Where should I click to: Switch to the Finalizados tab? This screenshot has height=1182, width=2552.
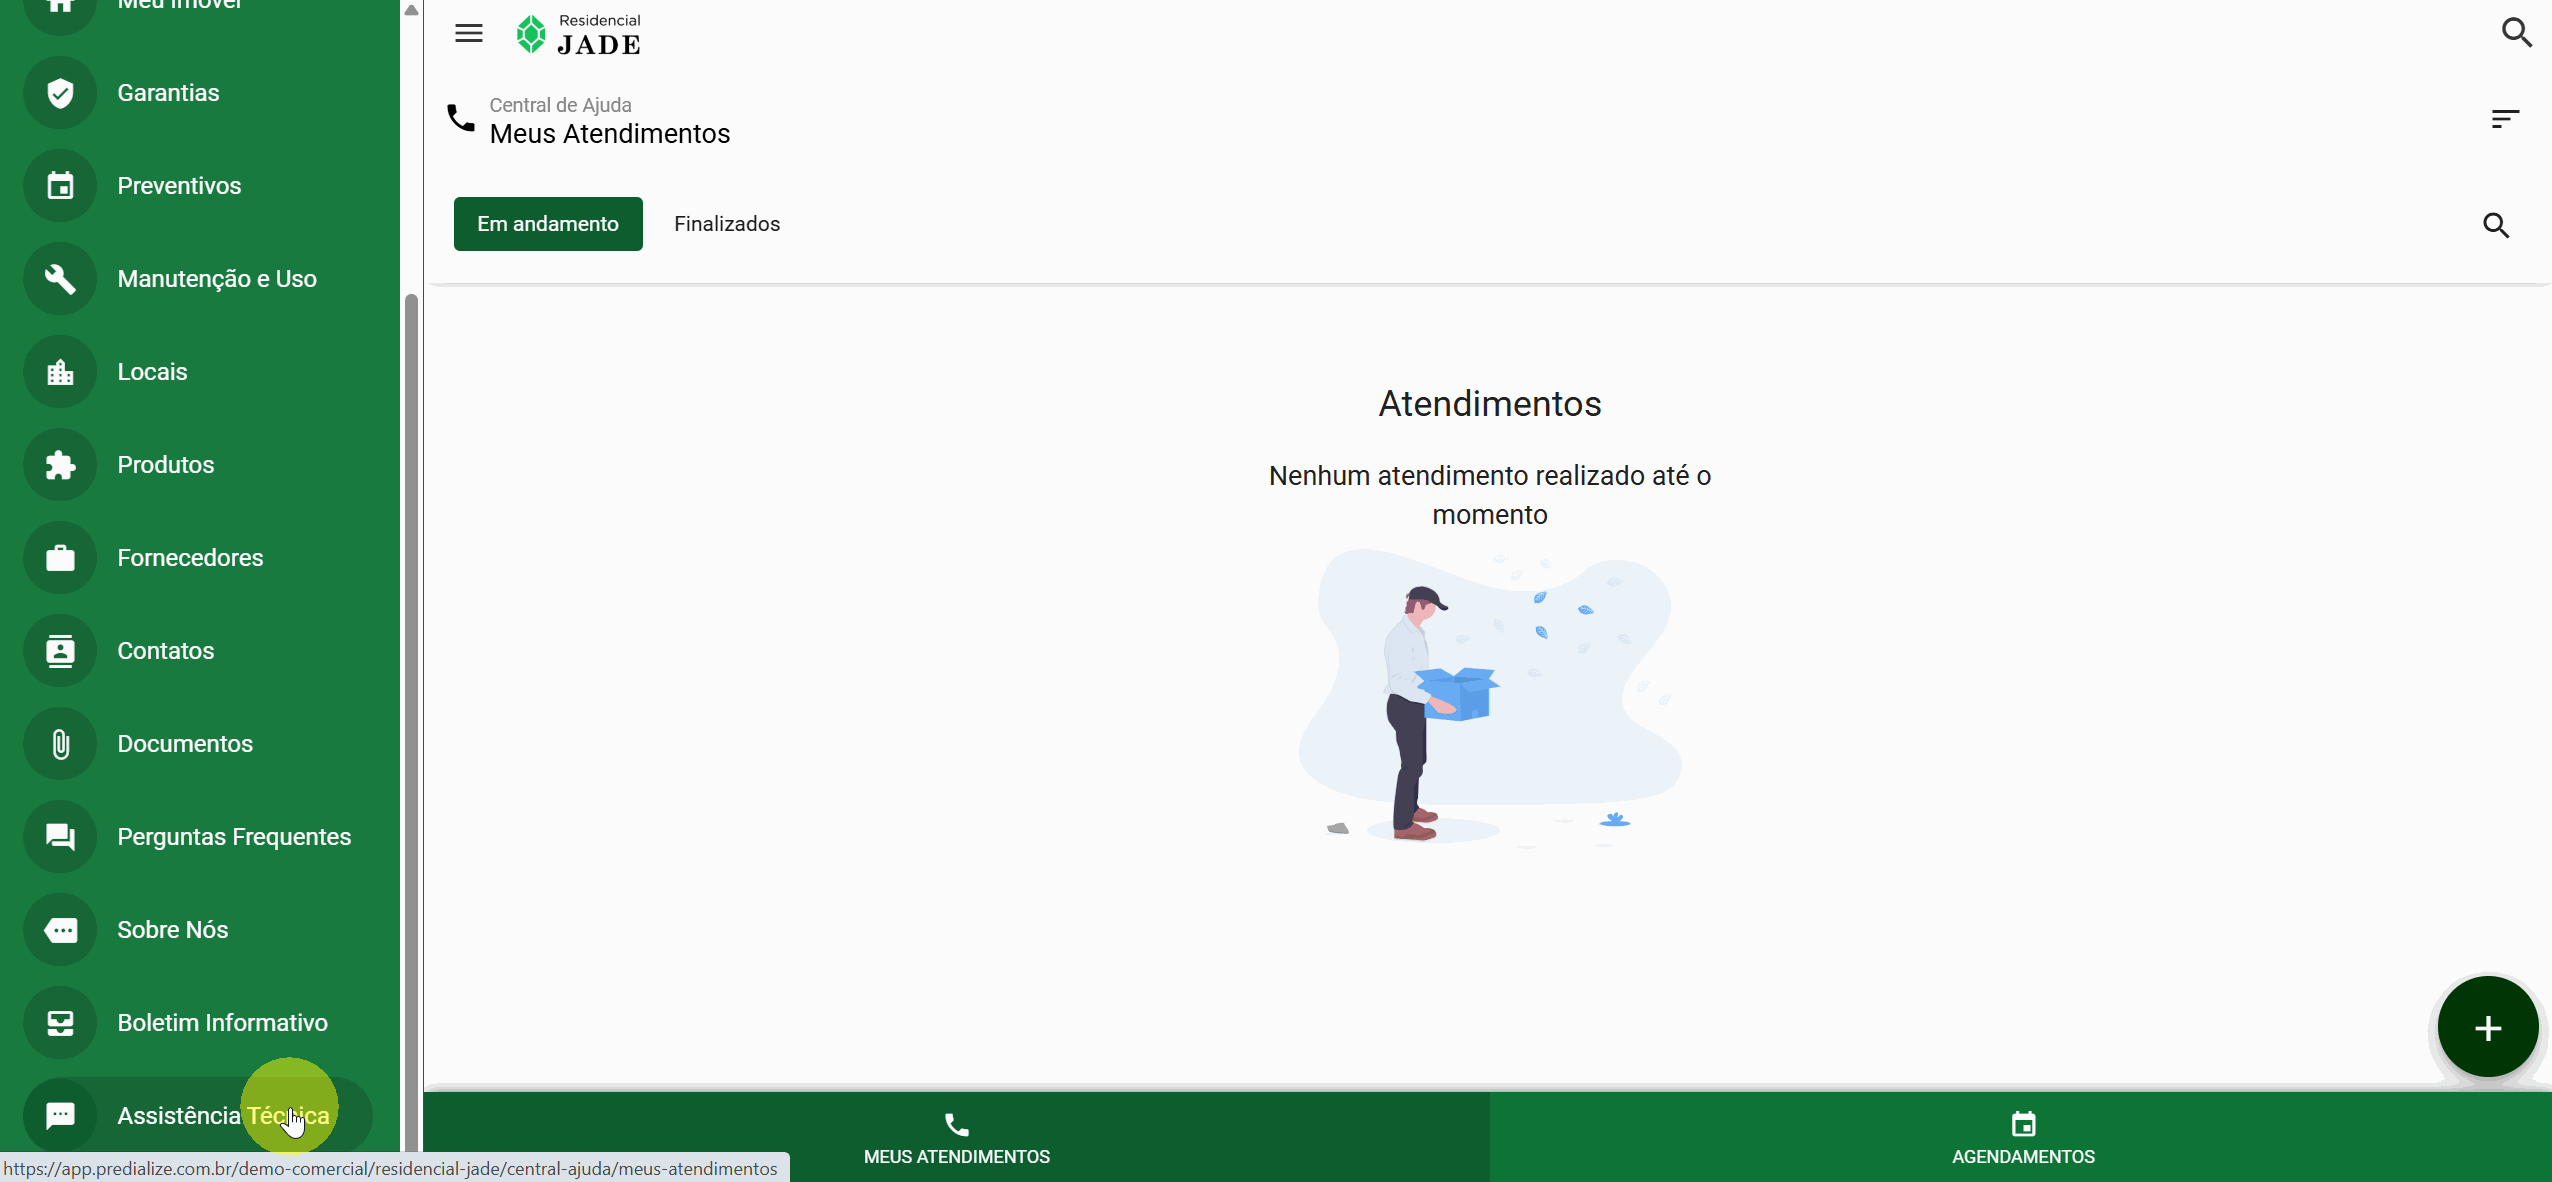pos(727,224)
